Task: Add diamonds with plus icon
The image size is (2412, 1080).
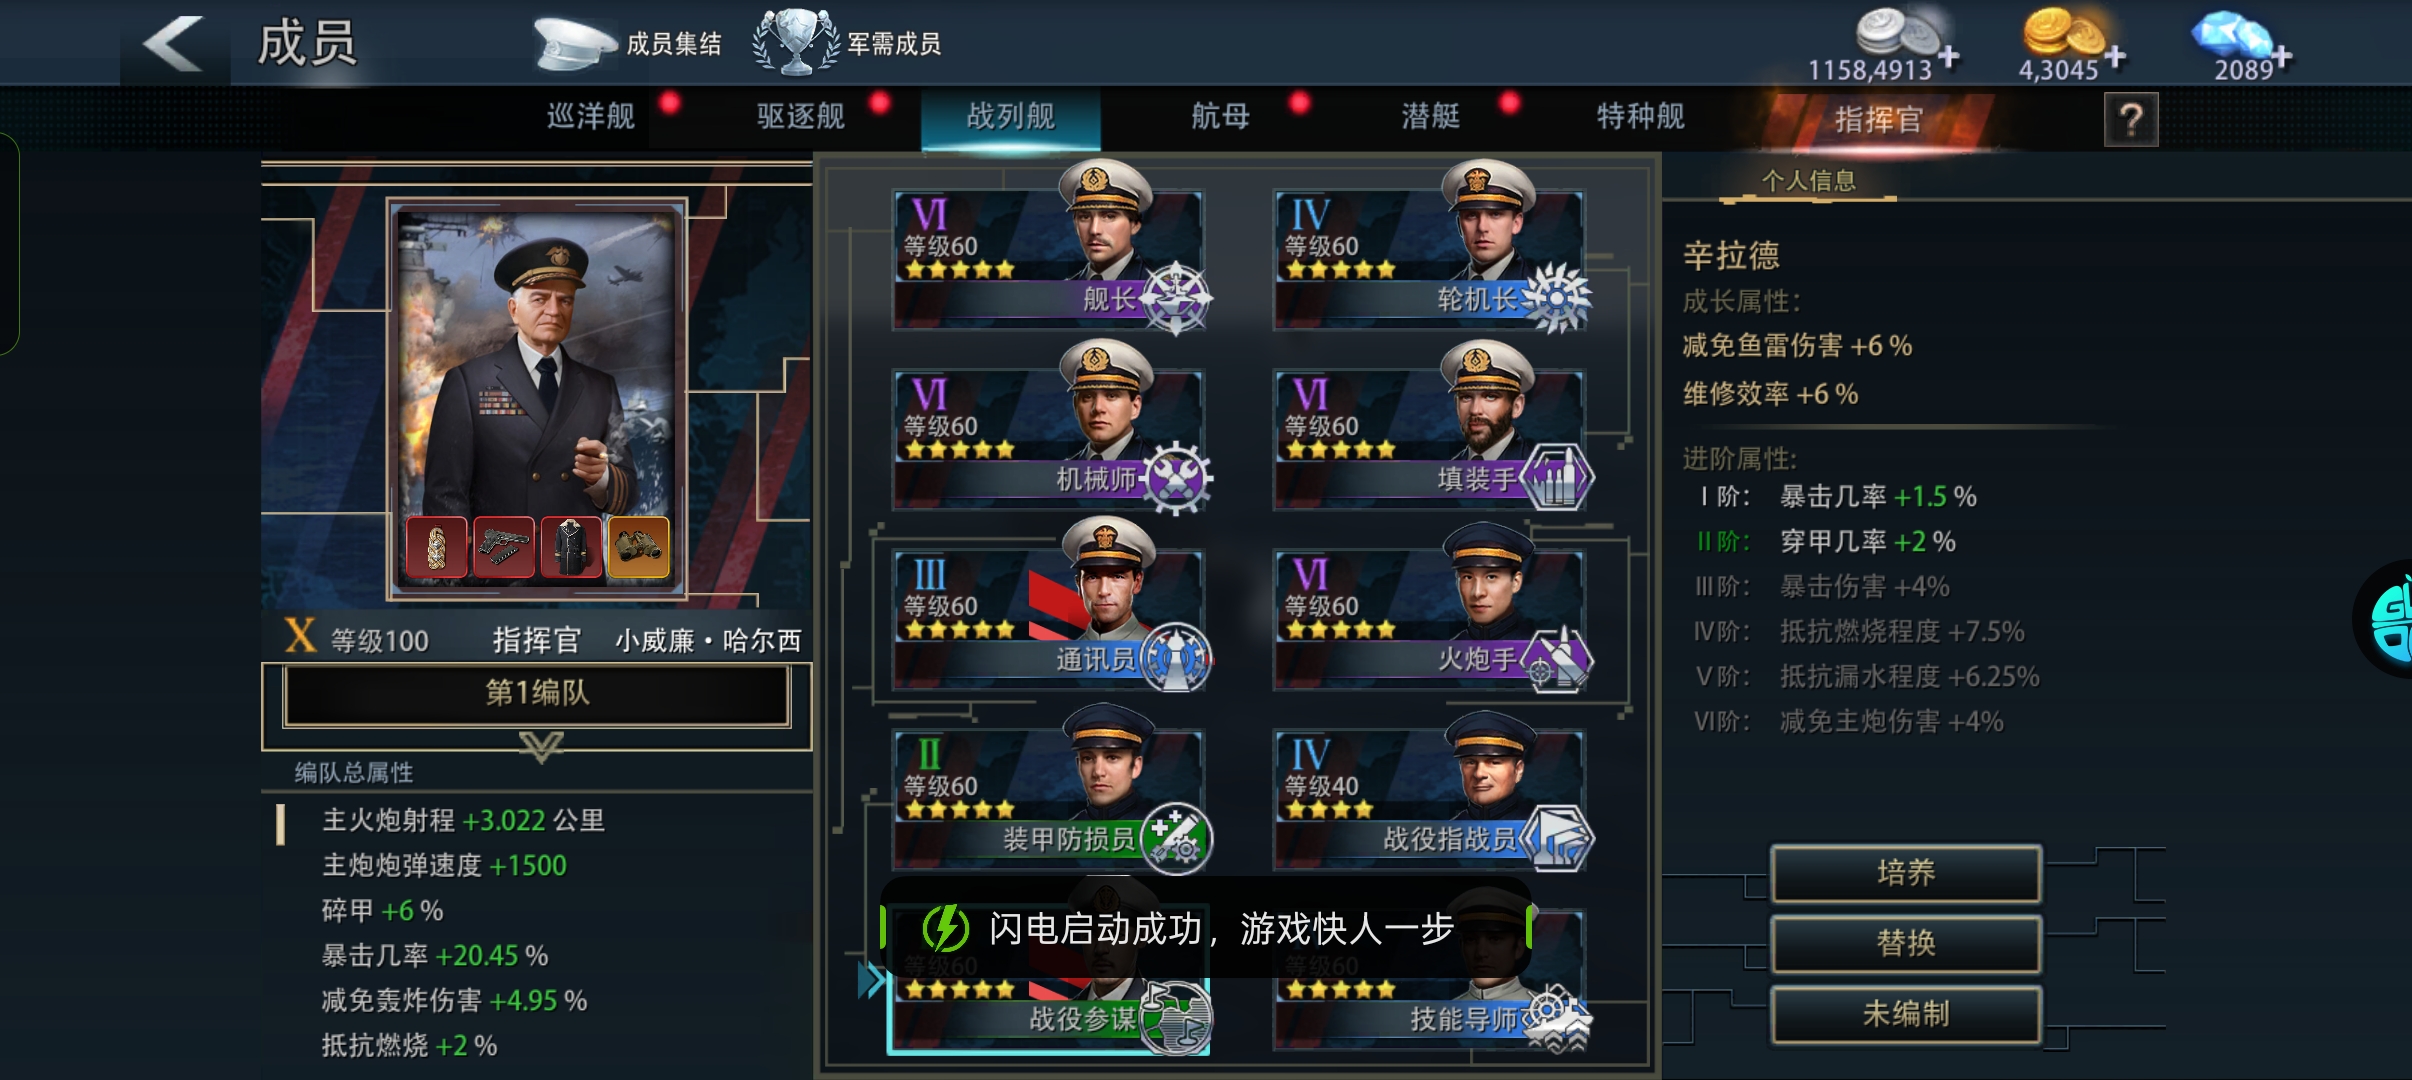Action: pos(2280,57)
